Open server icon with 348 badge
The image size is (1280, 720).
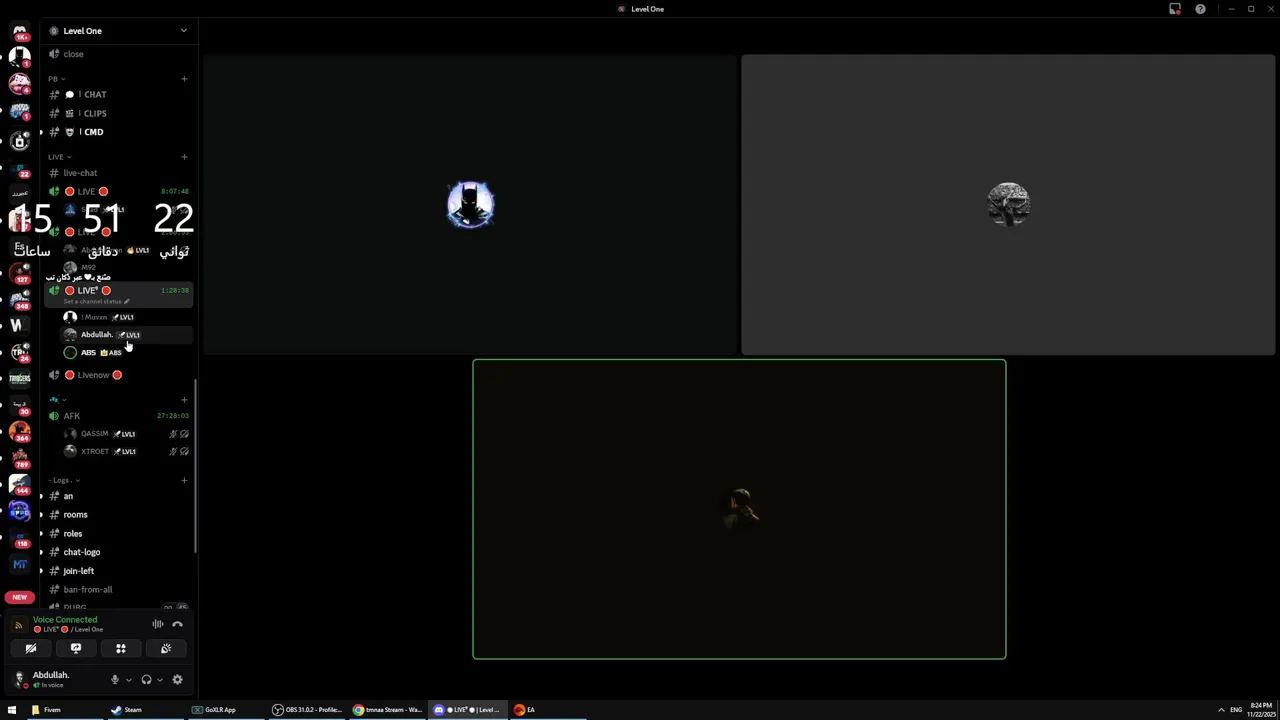(x=20, y=299)
